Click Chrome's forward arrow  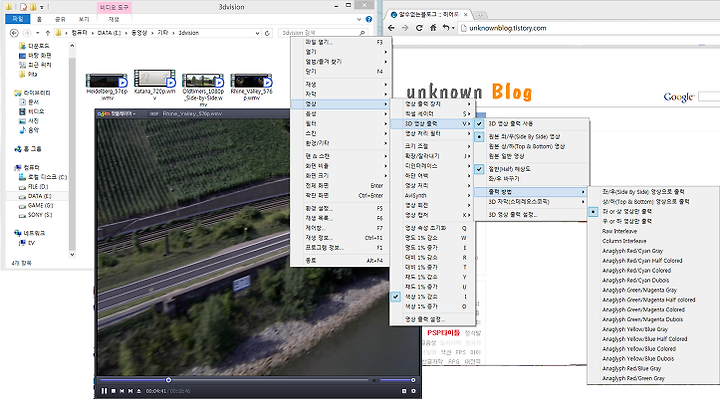coord(405,28)
